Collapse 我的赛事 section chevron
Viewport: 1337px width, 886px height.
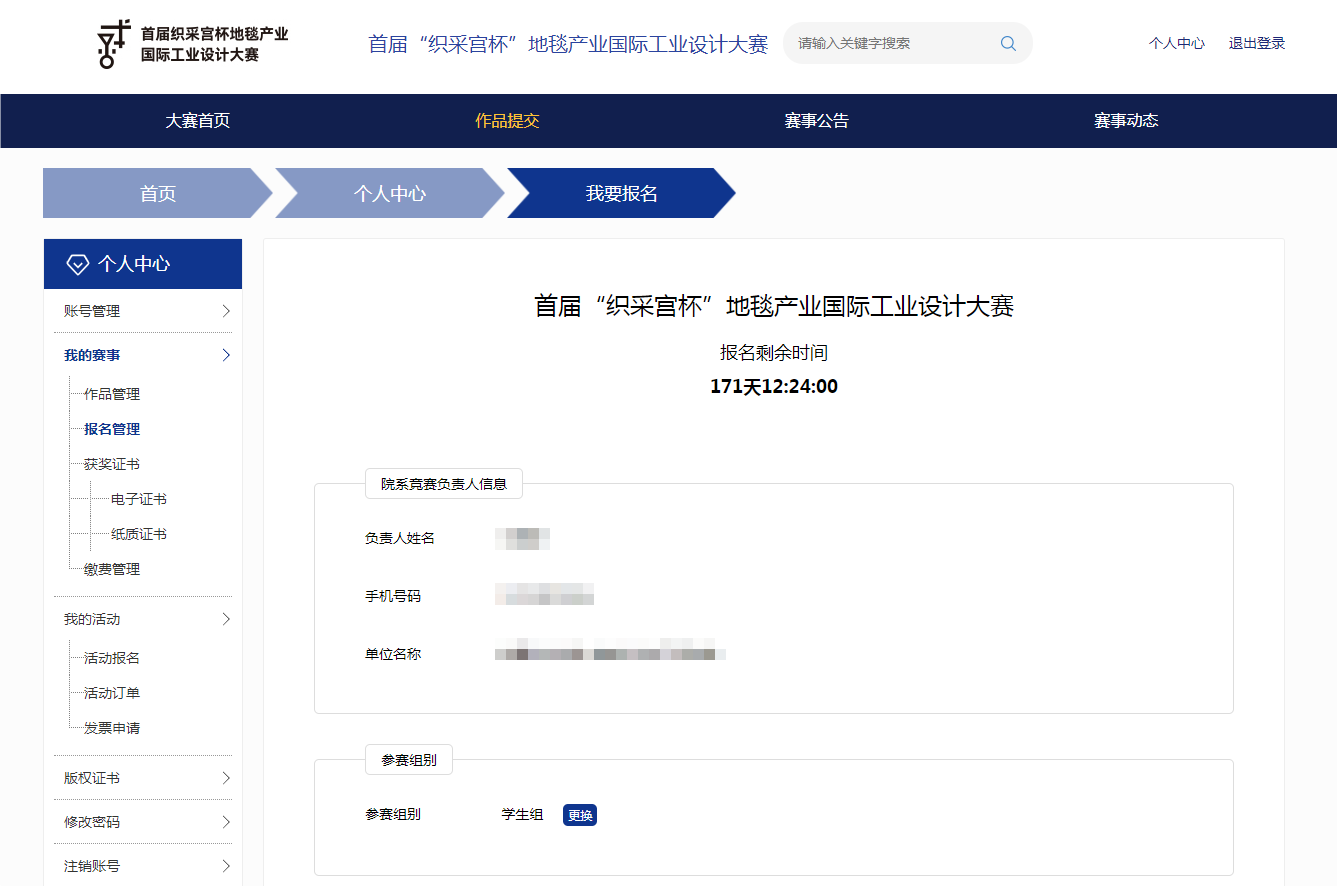click(226, 355)
